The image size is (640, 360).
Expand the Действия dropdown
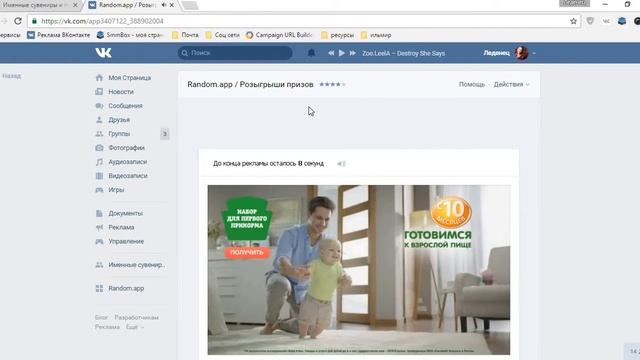point(511,84)
